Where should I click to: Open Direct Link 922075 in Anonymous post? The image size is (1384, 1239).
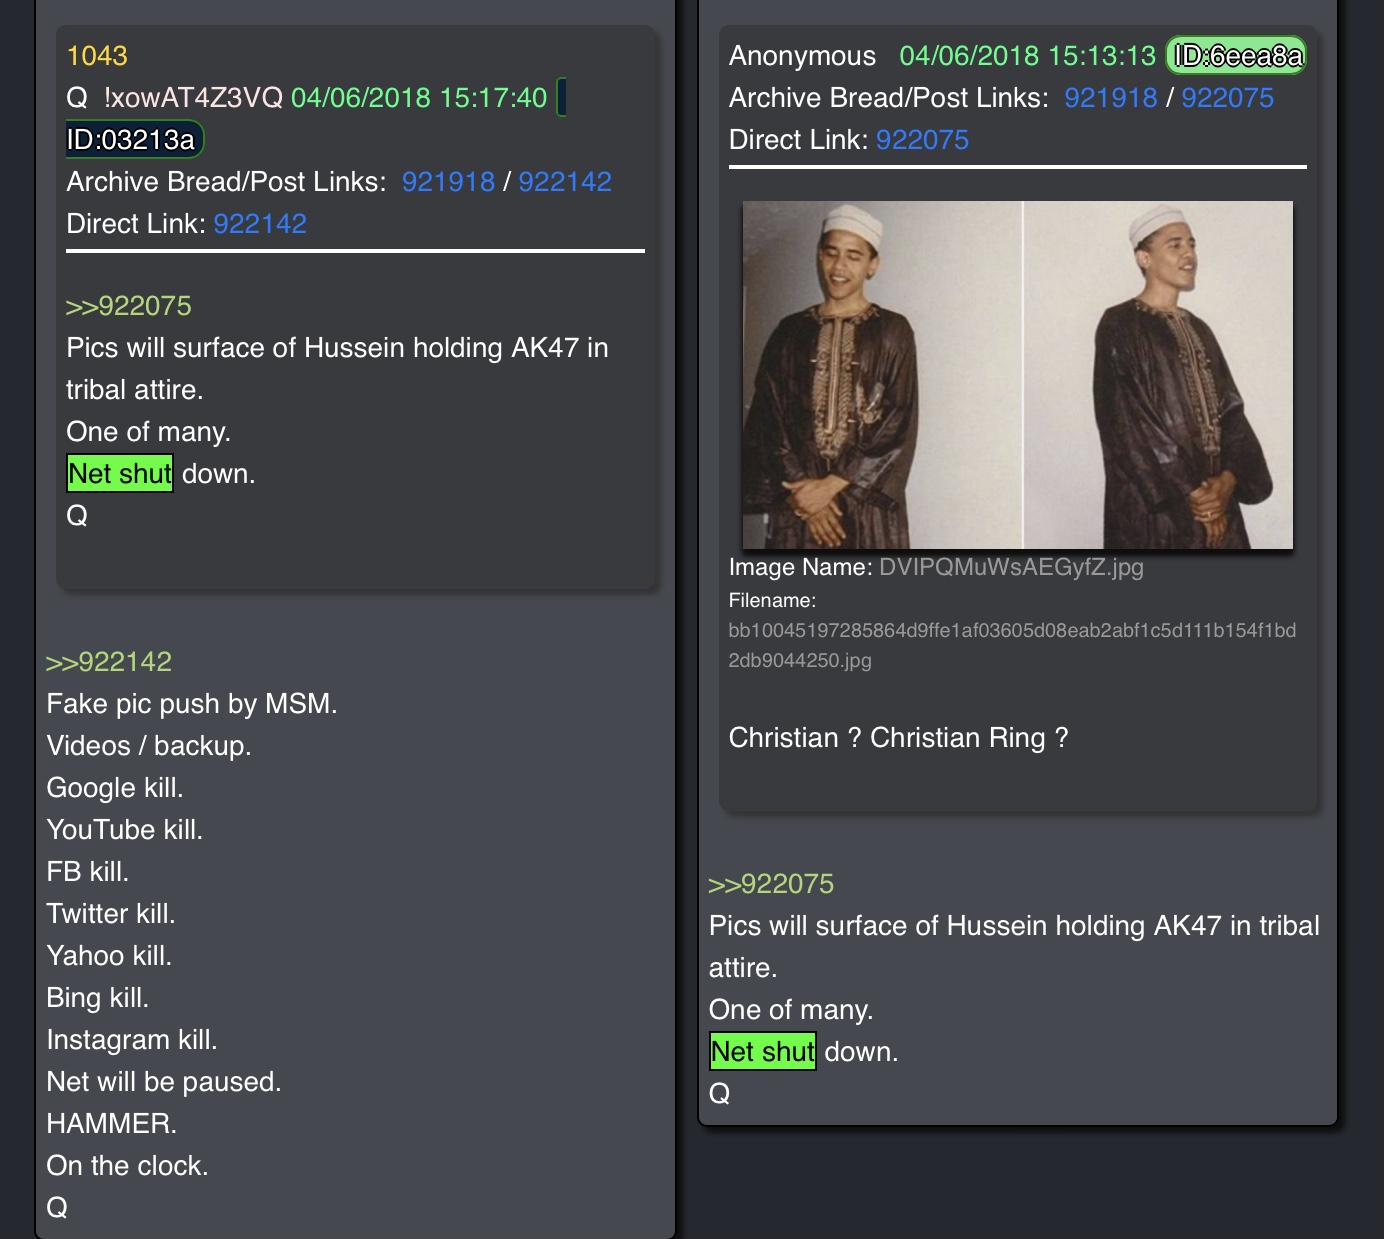coord(922,140)
